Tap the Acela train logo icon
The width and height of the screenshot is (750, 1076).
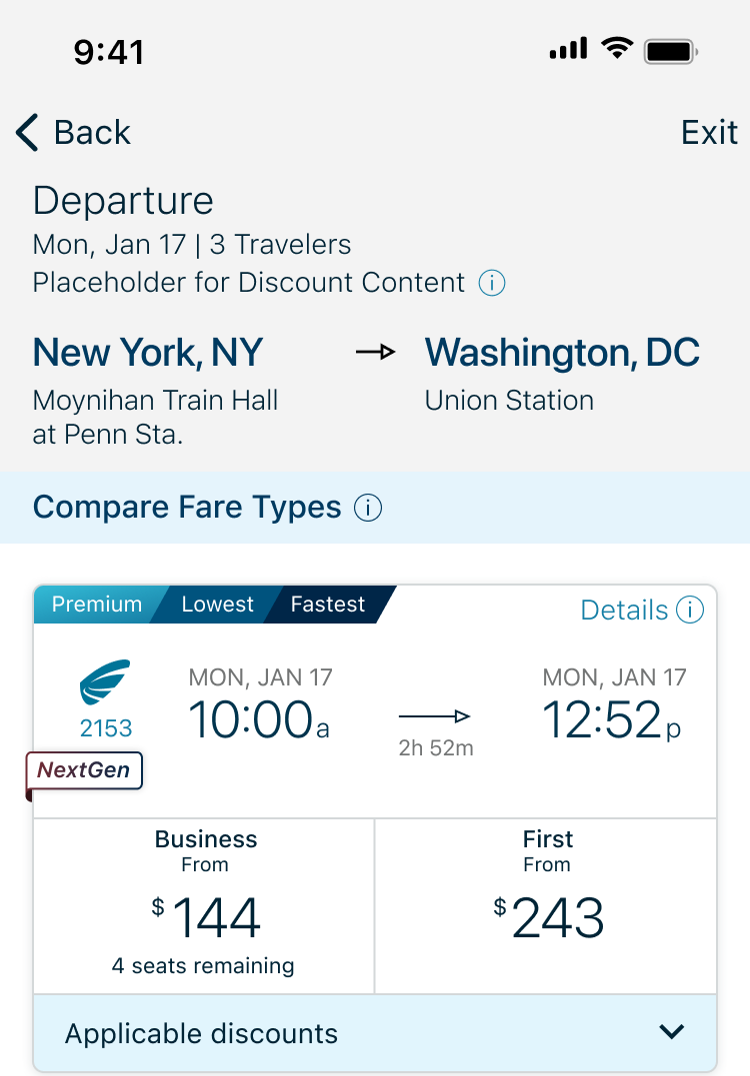point(105,682)
